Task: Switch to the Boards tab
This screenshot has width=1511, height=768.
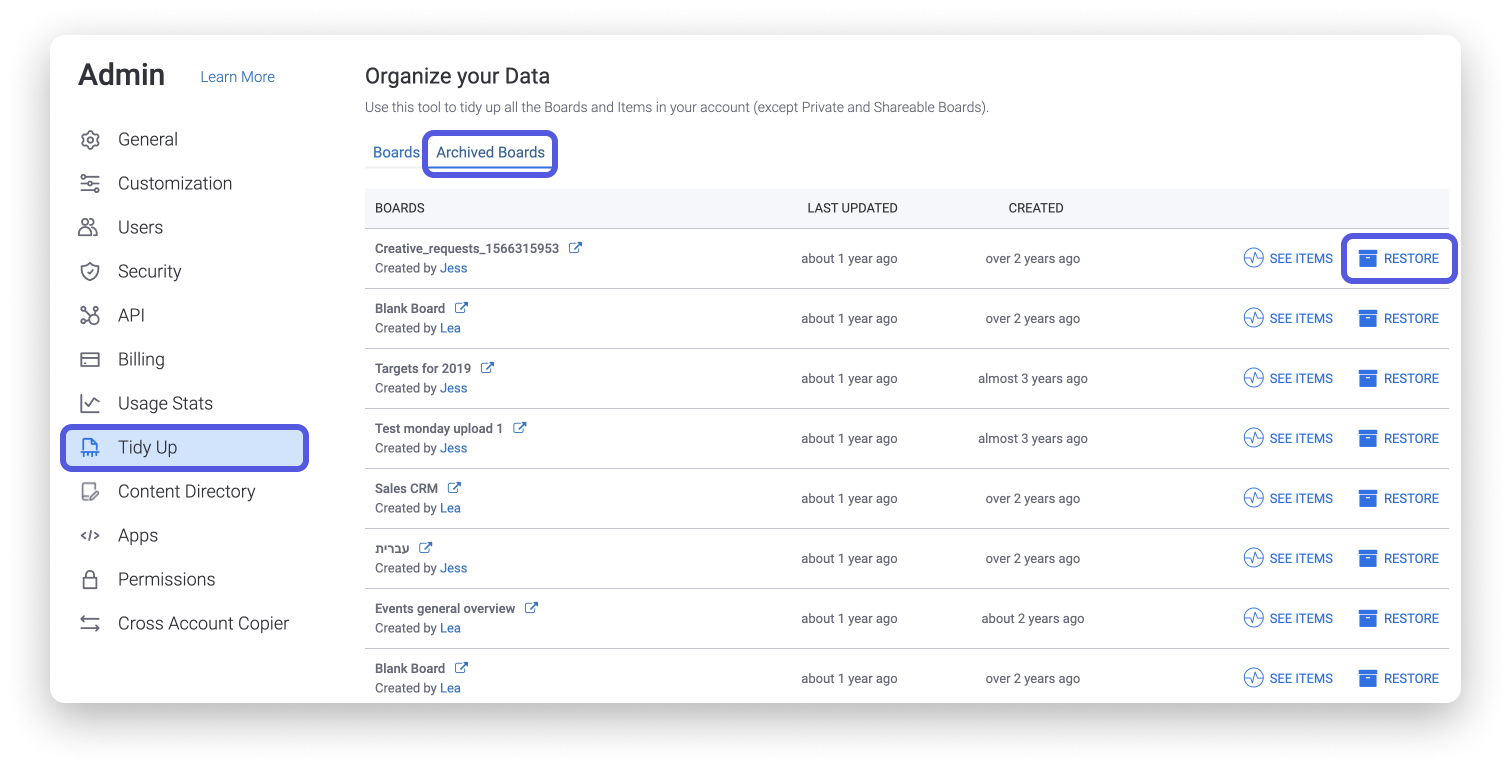Action: 396,152
